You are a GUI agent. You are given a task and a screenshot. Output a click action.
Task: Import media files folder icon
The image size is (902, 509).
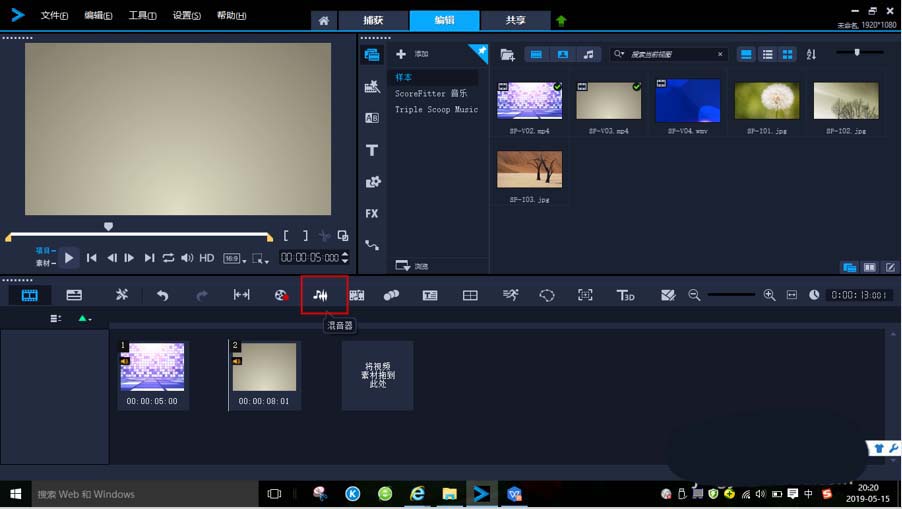[507, 55]
